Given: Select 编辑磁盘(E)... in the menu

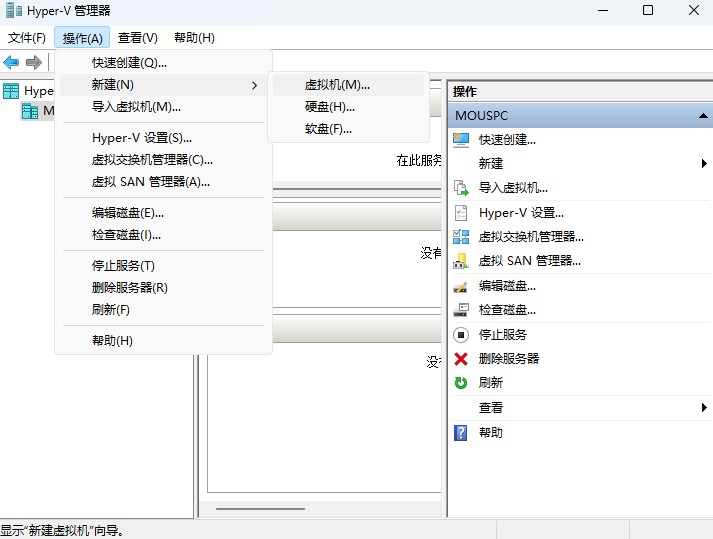Looking at the screenshot, I should tap(163, 213).
